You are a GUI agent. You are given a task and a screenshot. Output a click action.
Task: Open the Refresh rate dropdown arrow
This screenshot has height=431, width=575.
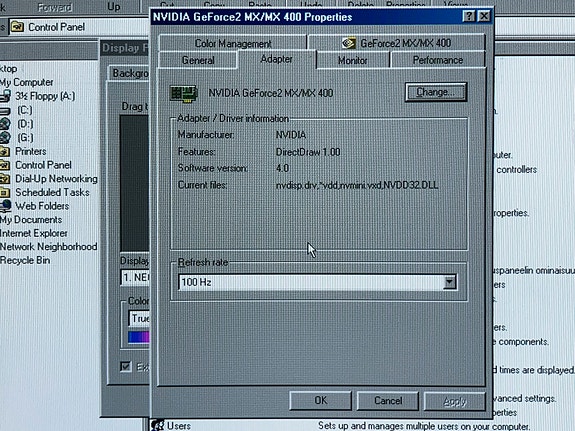point(449,282)
